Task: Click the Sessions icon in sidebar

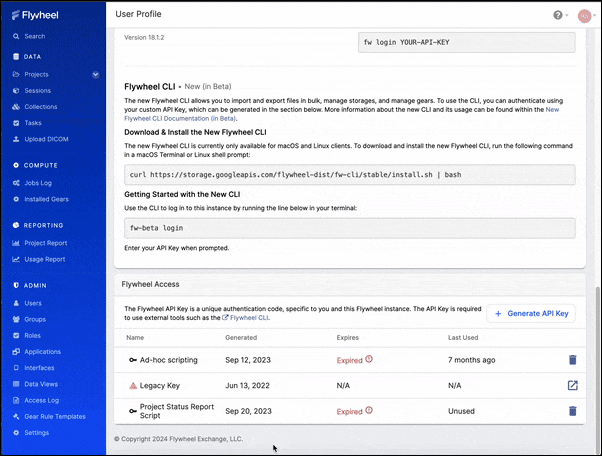Action: click(x=16, y=91)
